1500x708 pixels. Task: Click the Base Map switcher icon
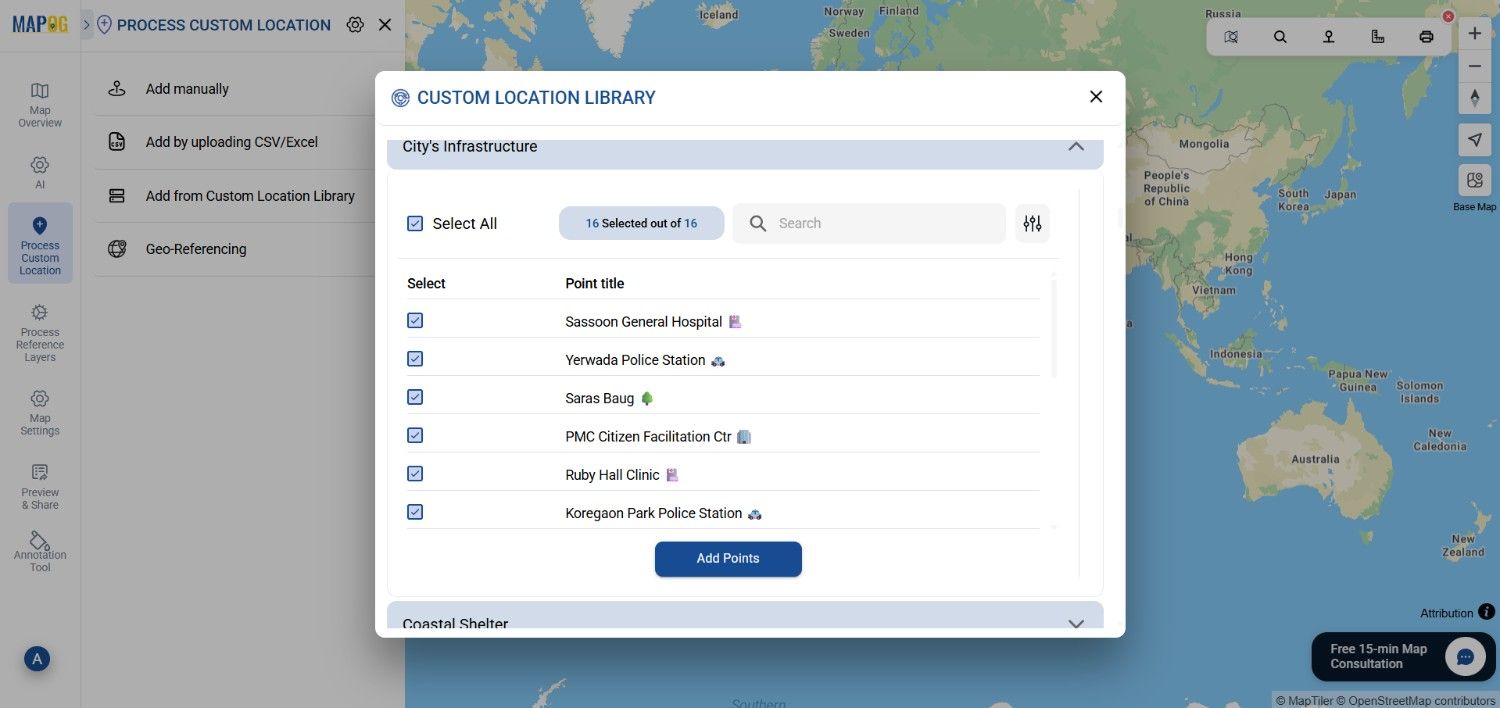click(1474, 181)
